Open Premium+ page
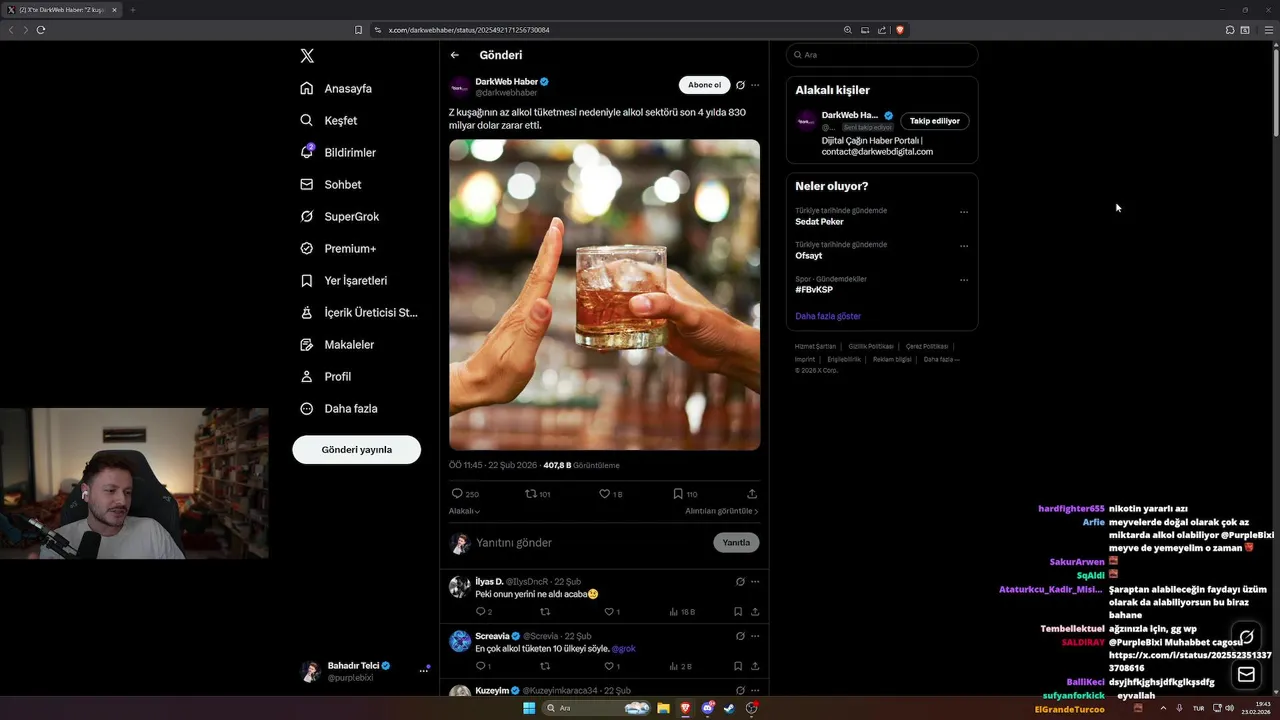This screenshot has height=720, width=1280. coord(338,248)
